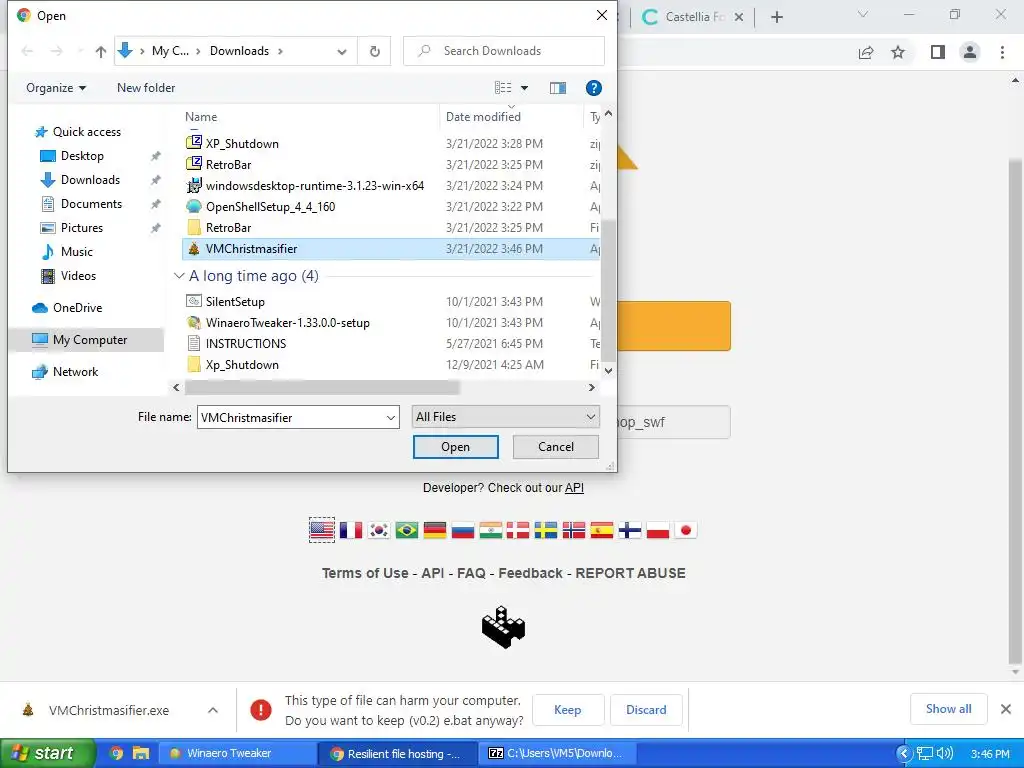
Task: Open Music in navigation pane
Action: [76, 252]
